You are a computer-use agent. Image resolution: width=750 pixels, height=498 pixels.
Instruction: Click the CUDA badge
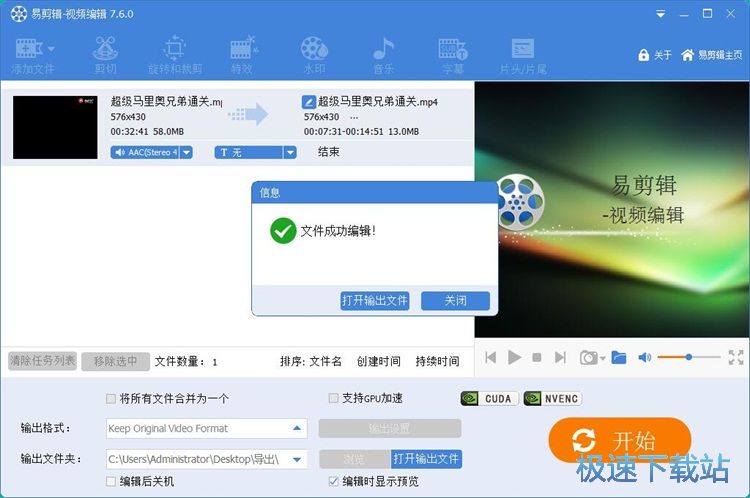coord(489,398)
